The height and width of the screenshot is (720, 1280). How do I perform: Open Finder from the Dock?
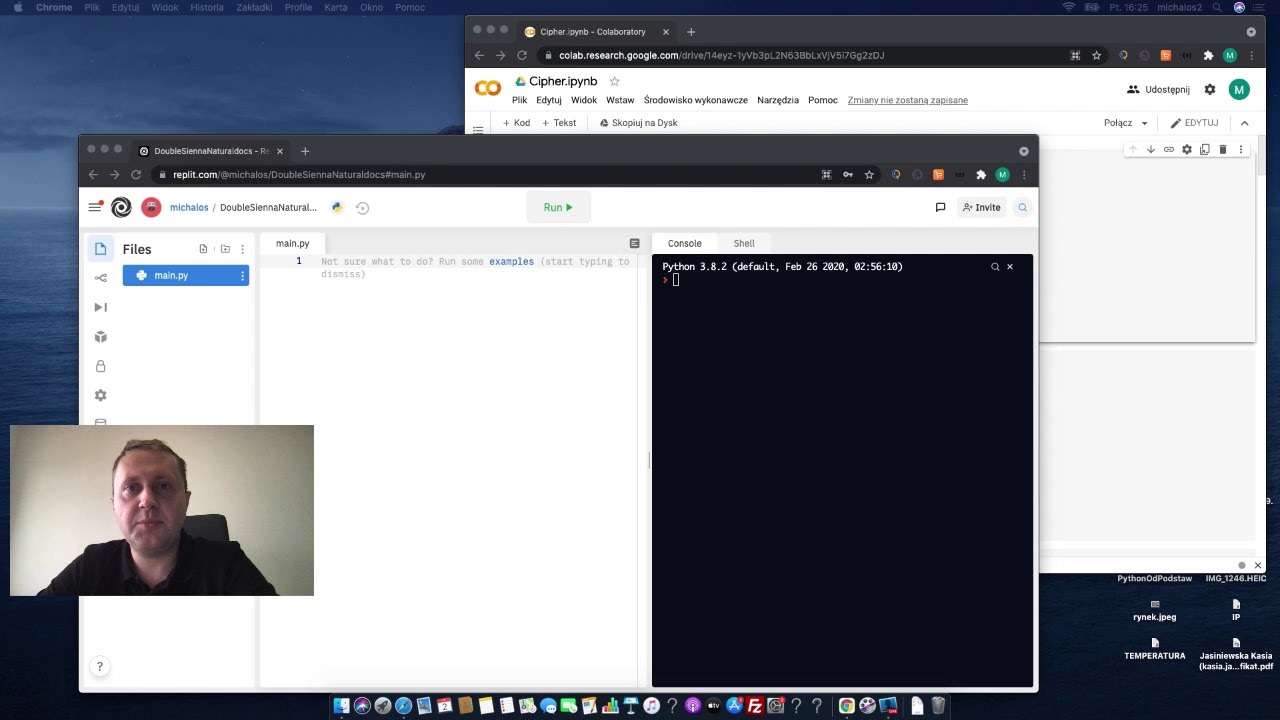pos(341,706)
